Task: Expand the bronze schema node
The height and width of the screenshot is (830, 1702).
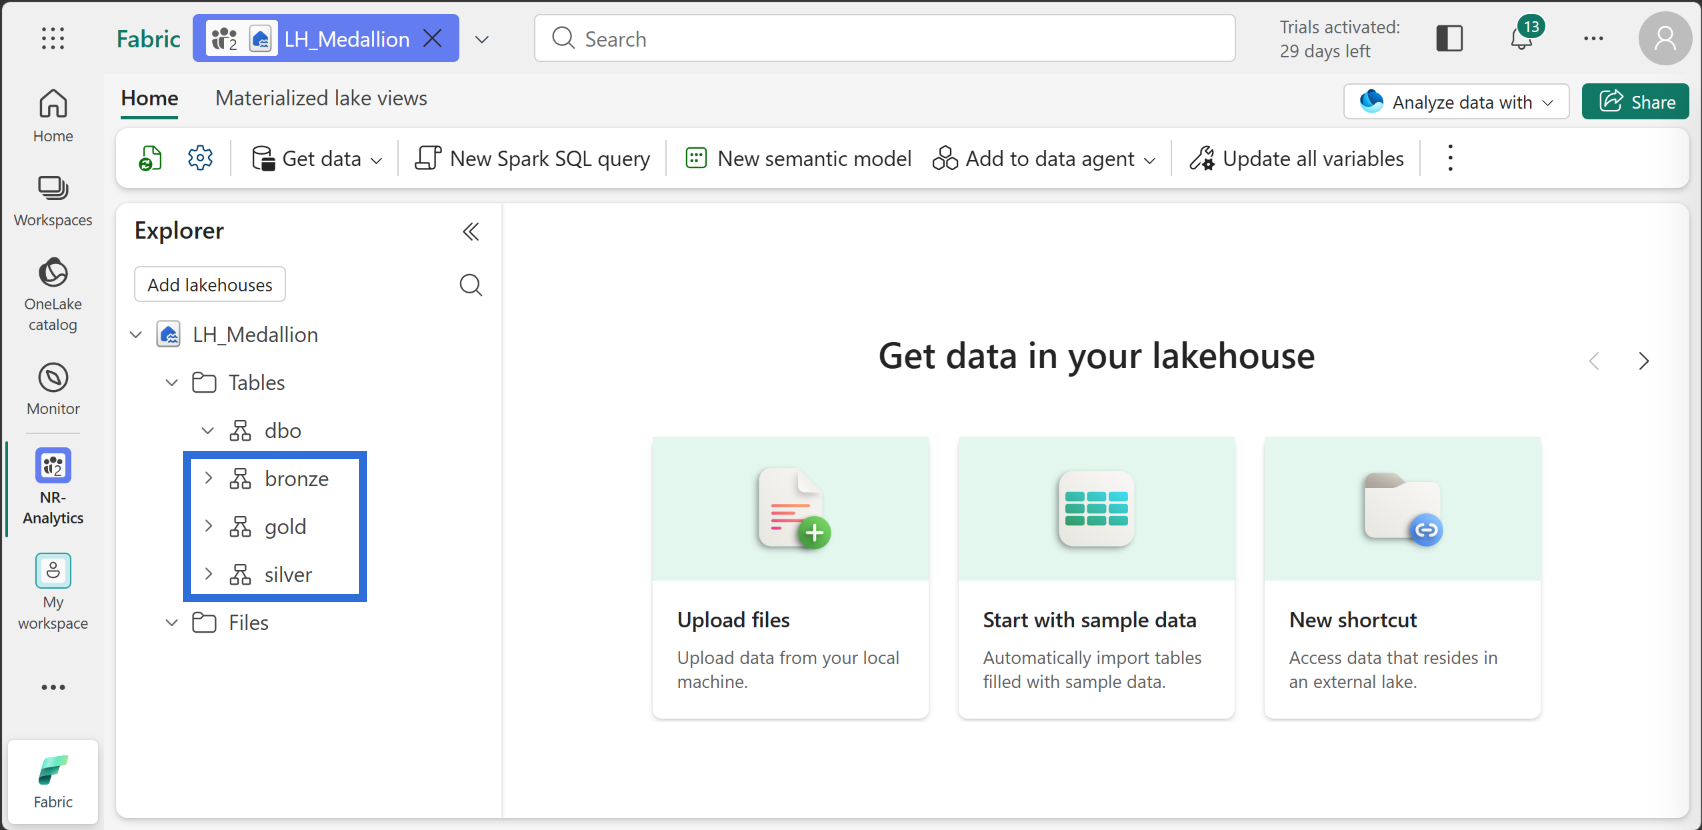Action: click(x=209, y=478)
